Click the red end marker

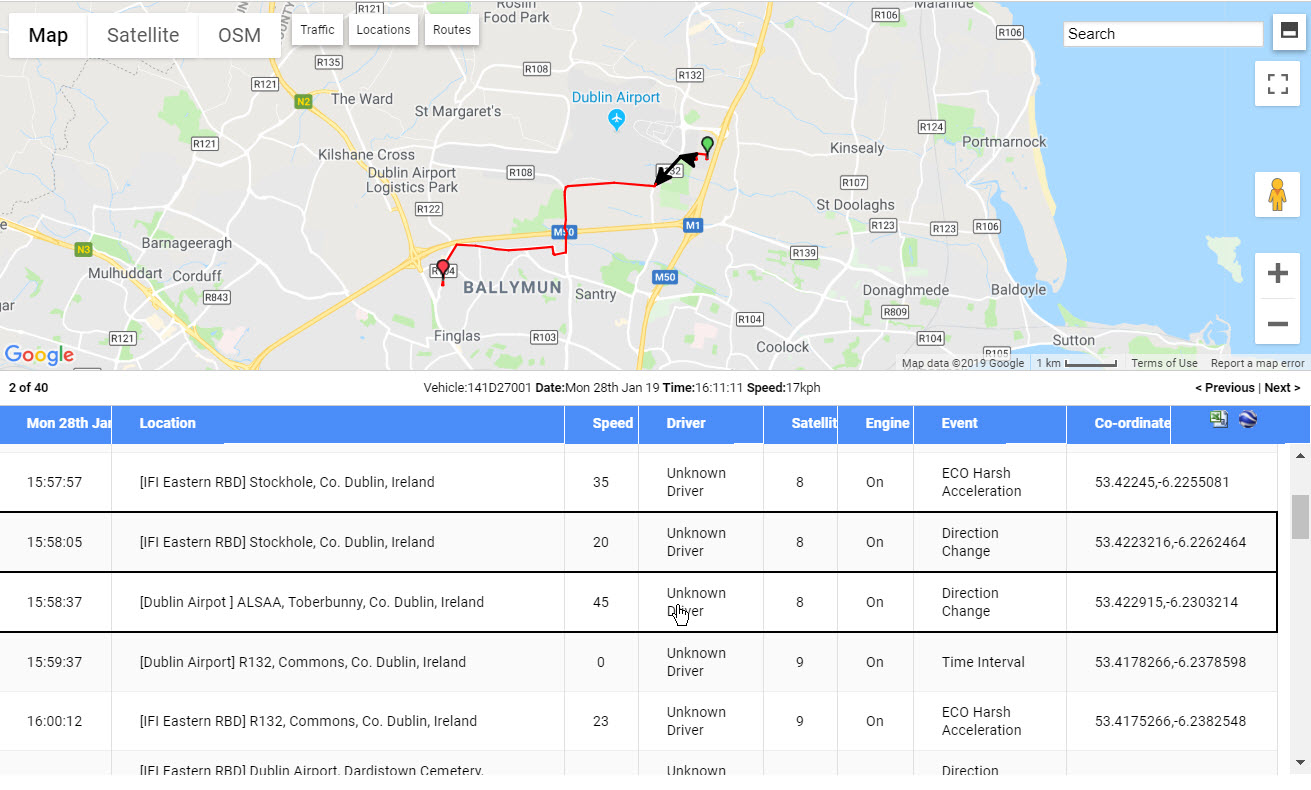pyautogui.click(x=443, y=270)
